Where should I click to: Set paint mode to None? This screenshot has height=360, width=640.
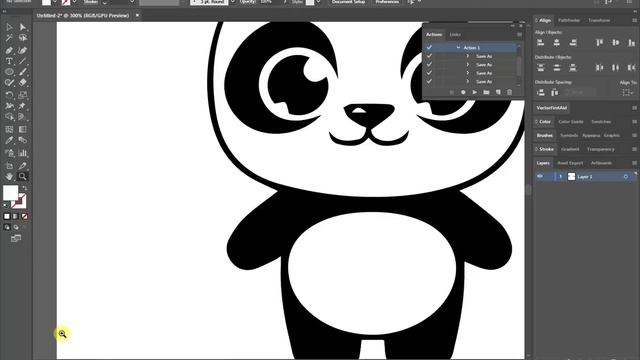coord(24,216)
